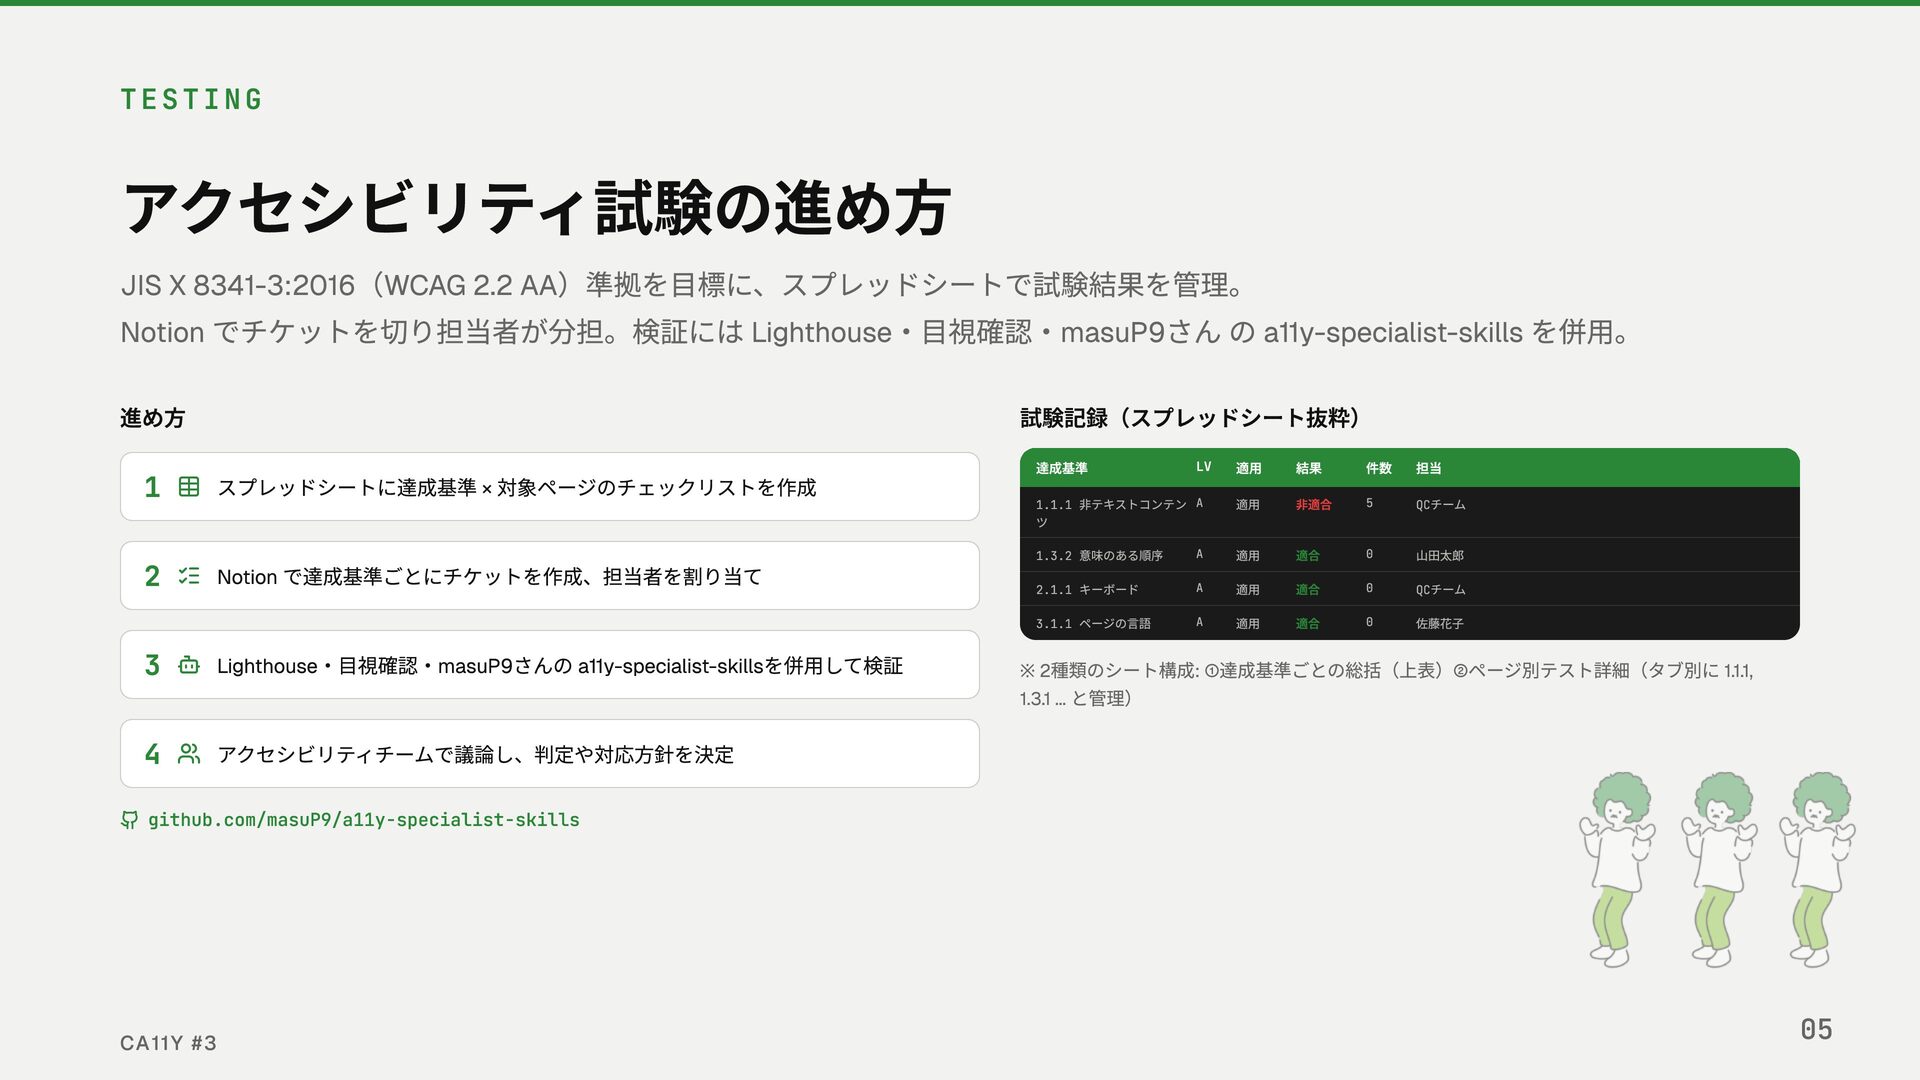
Task: Click the red 非適合 result in row 1.1.1
Action: [x=1313, y=505]
